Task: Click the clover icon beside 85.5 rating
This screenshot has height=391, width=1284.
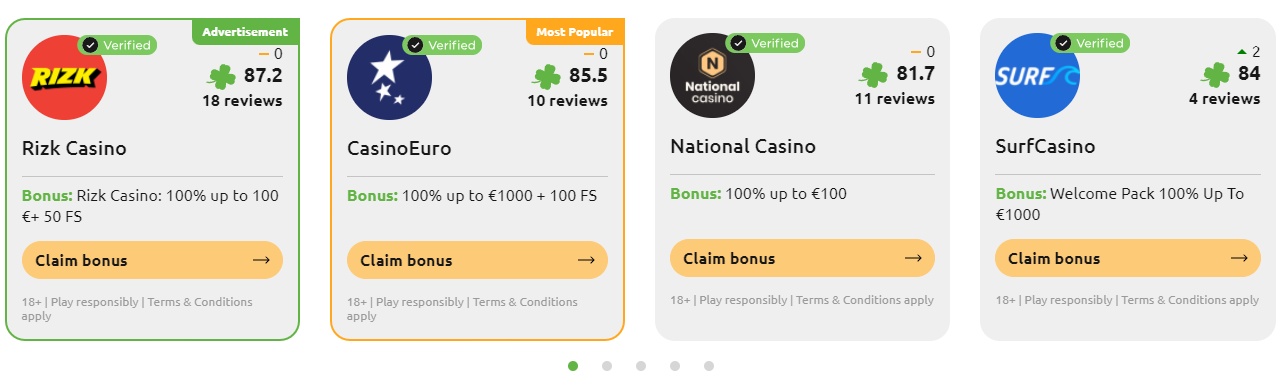Action: tap(546, 76)
